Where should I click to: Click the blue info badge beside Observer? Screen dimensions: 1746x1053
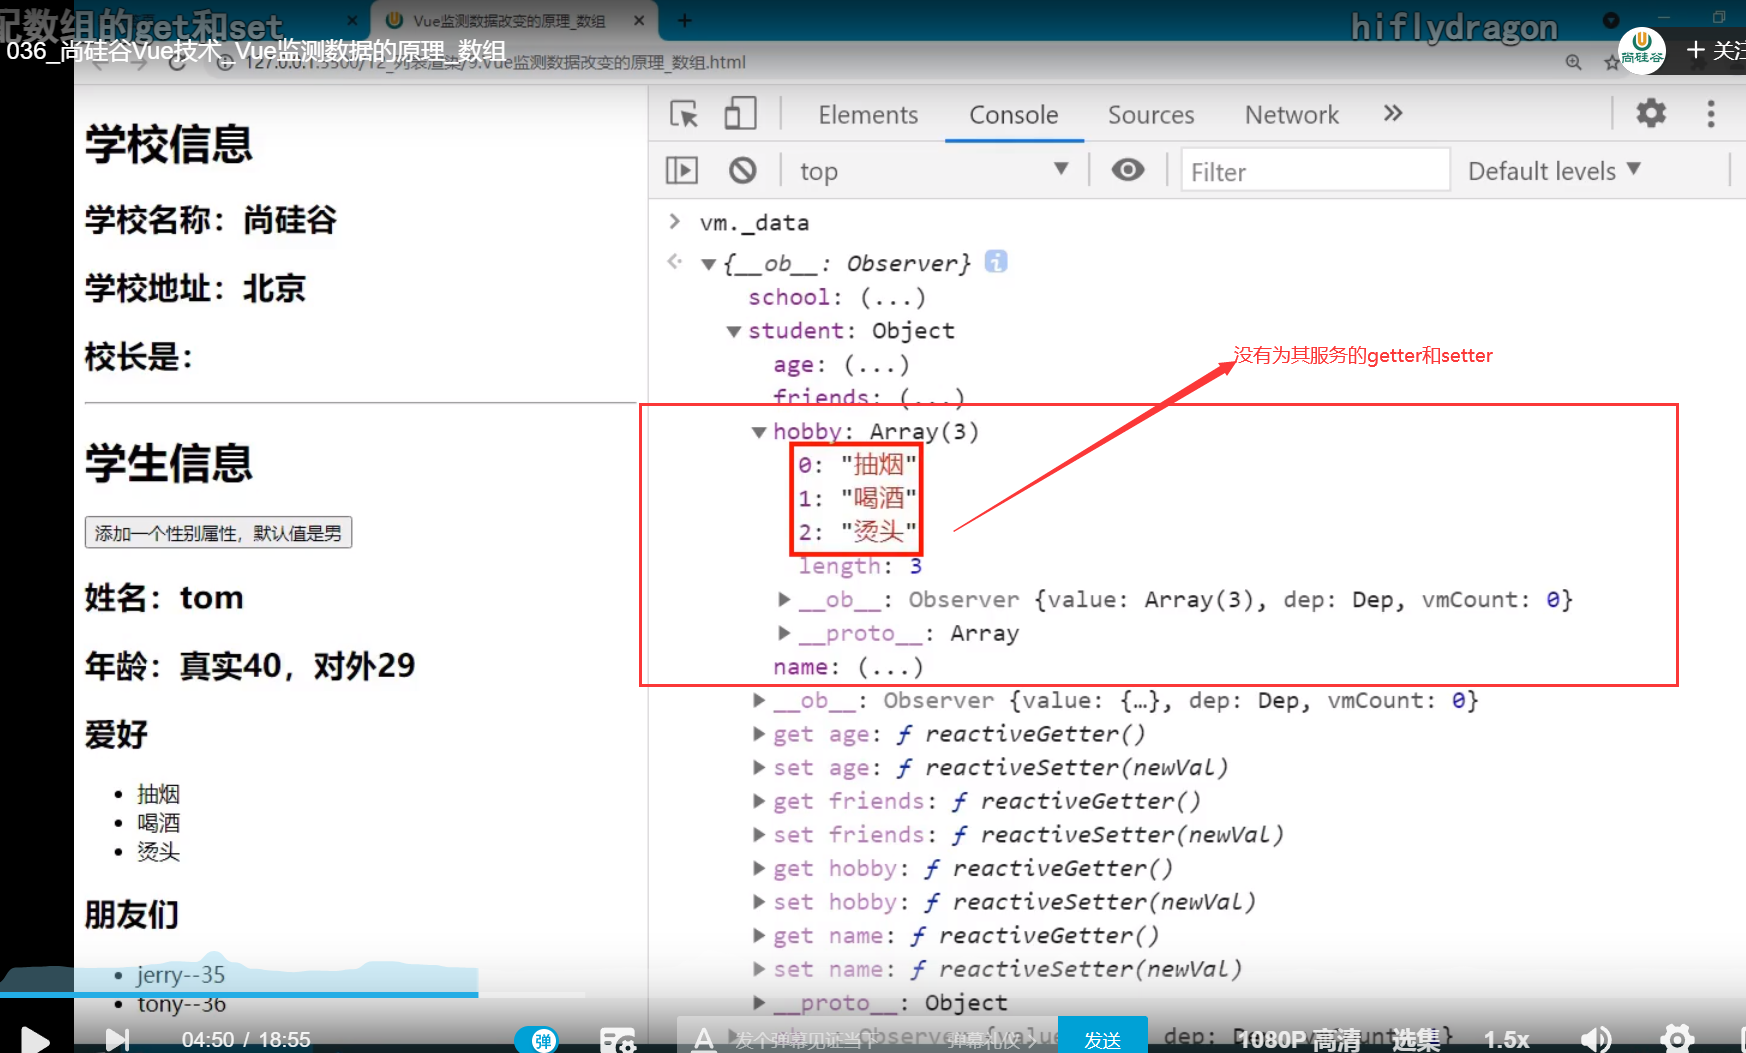pyautogui.click(x=996, y=262)
